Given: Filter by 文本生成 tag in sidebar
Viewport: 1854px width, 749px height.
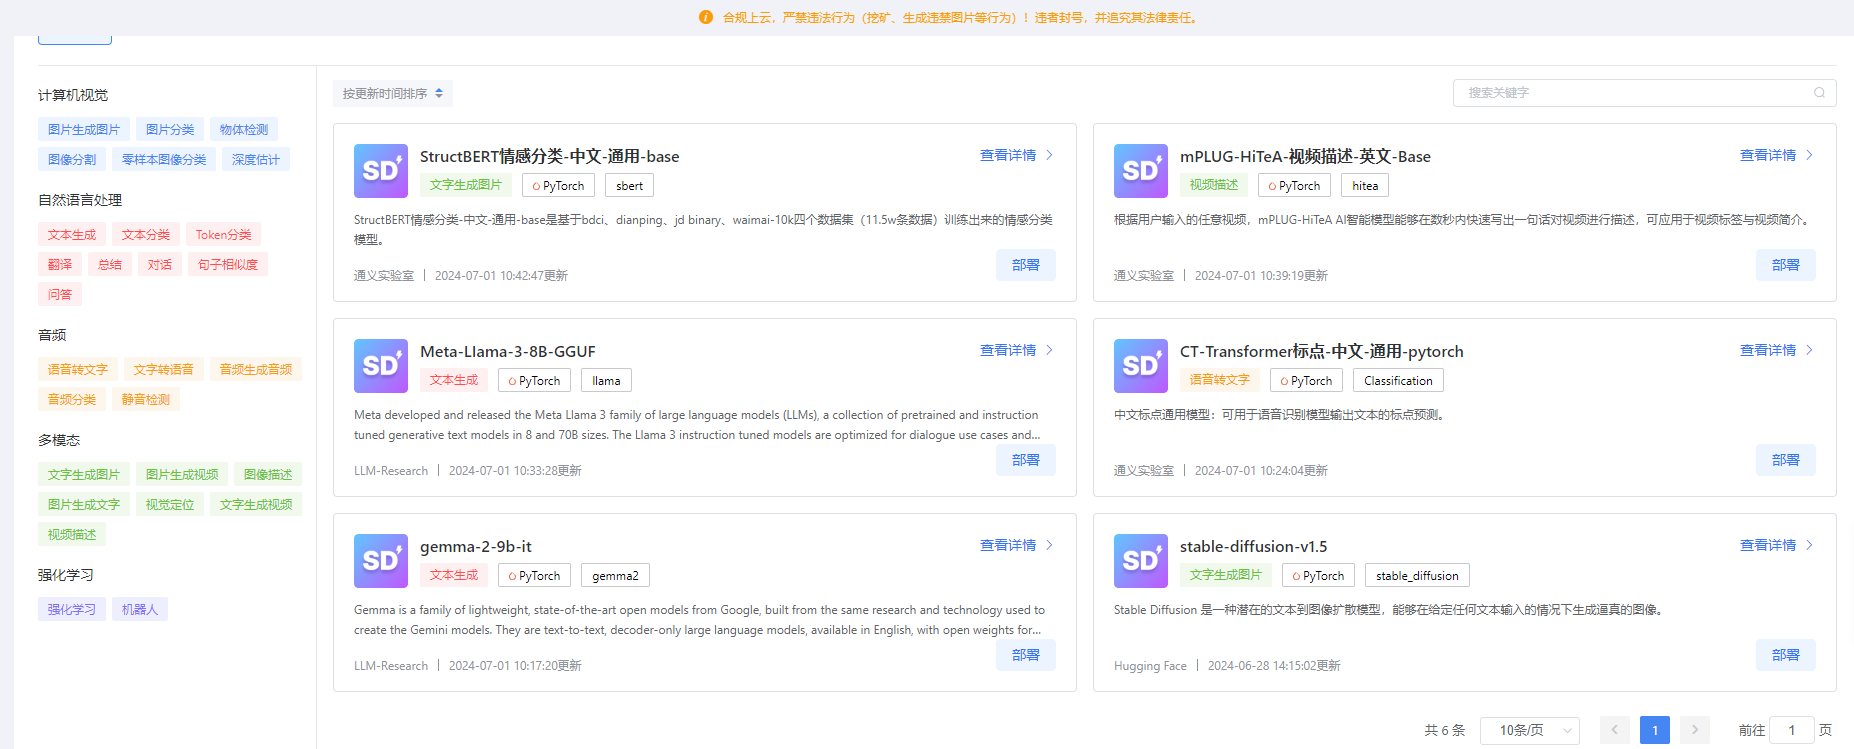Looking at the screenshot, I should tap(72, 234).
